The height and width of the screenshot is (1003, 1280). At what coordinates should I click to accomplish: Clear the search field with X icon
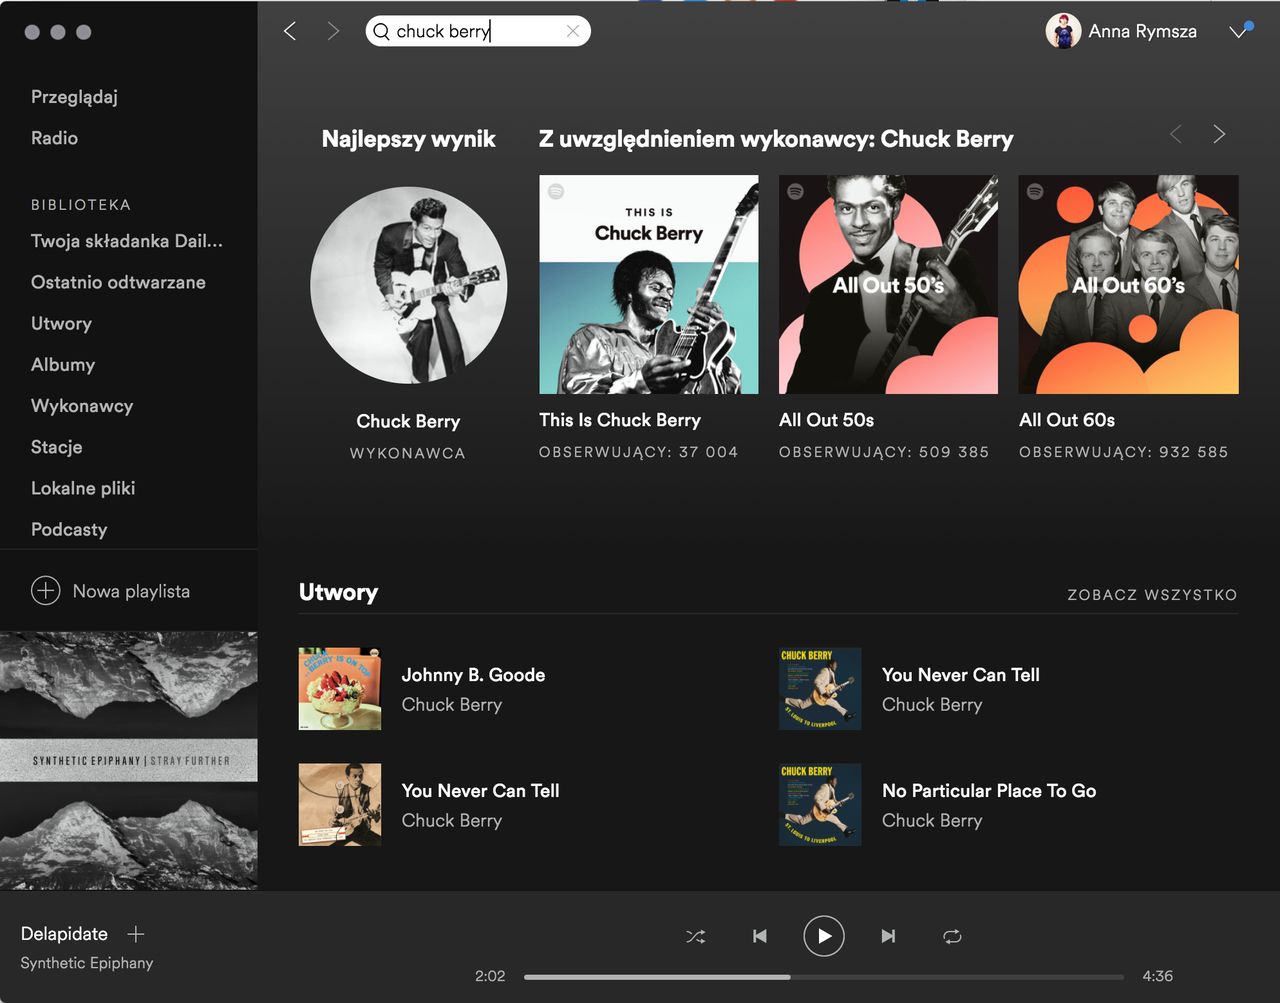click(x=573, y=31)
